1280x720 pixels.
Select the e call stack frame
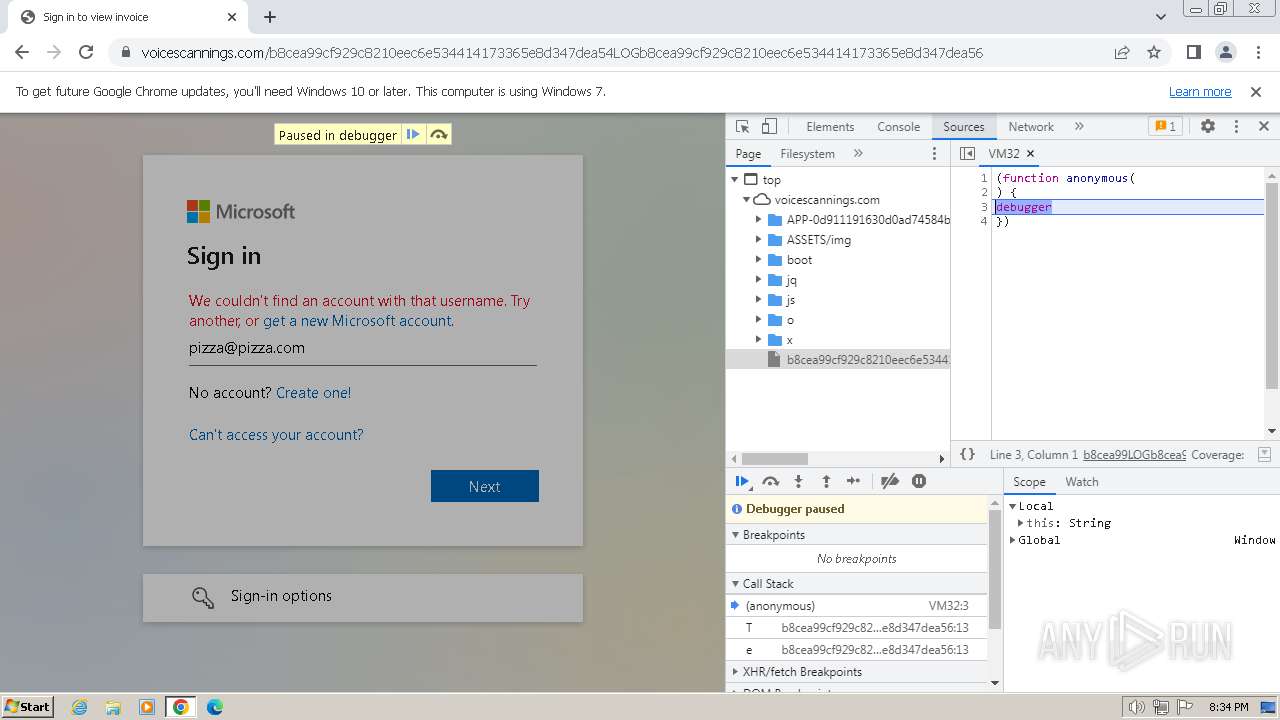856,650
